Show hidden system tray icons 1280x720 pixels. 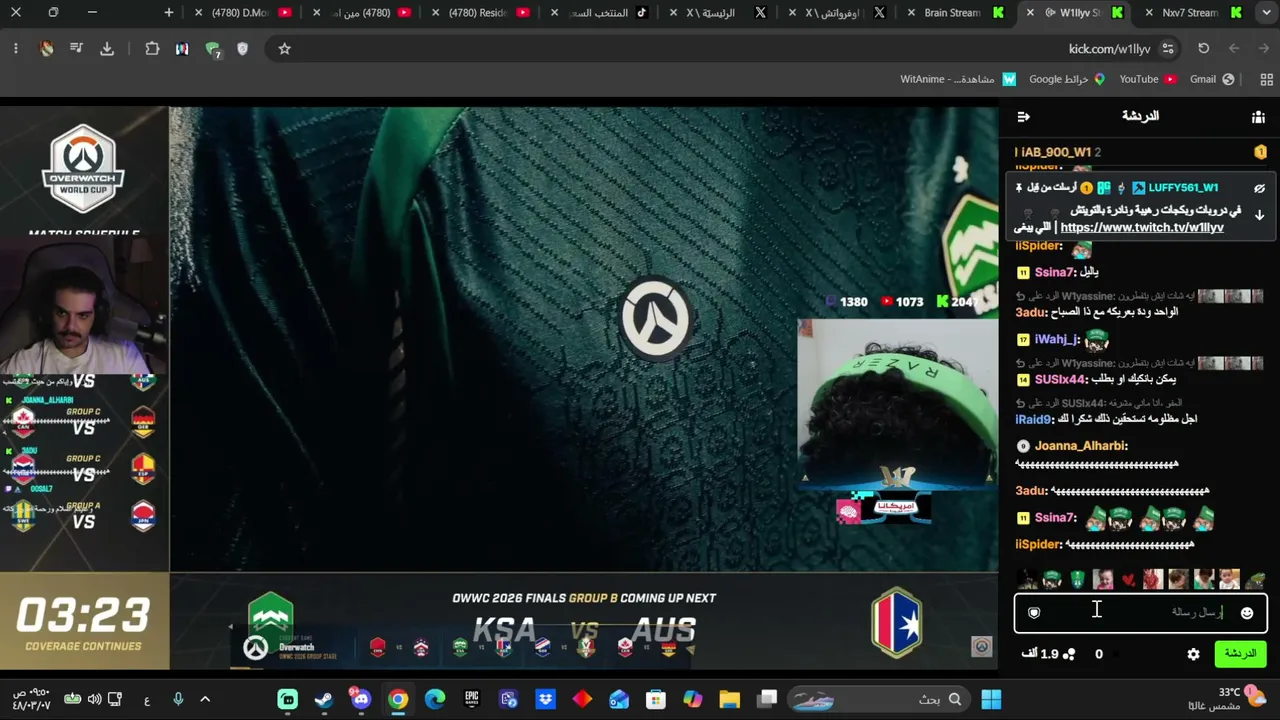point(205,699)
